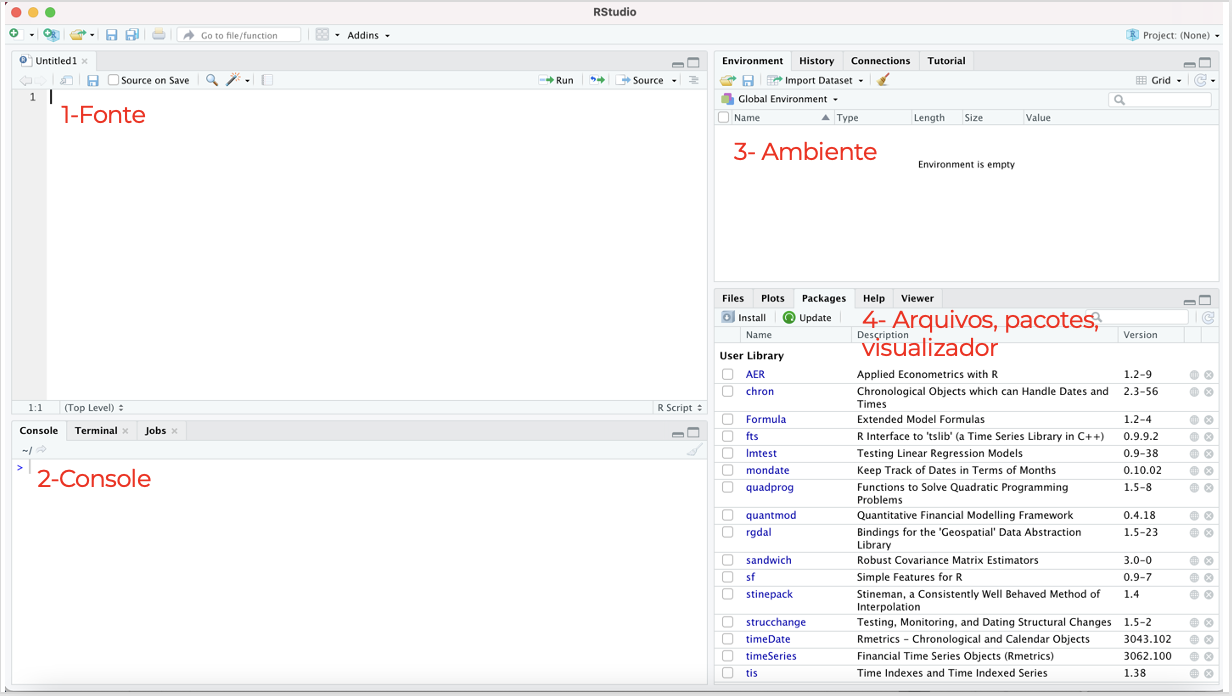The width and height of the screenshot is (1232, 696).
Task: Remove the AER package using its delete icon
Action: 1208,375
